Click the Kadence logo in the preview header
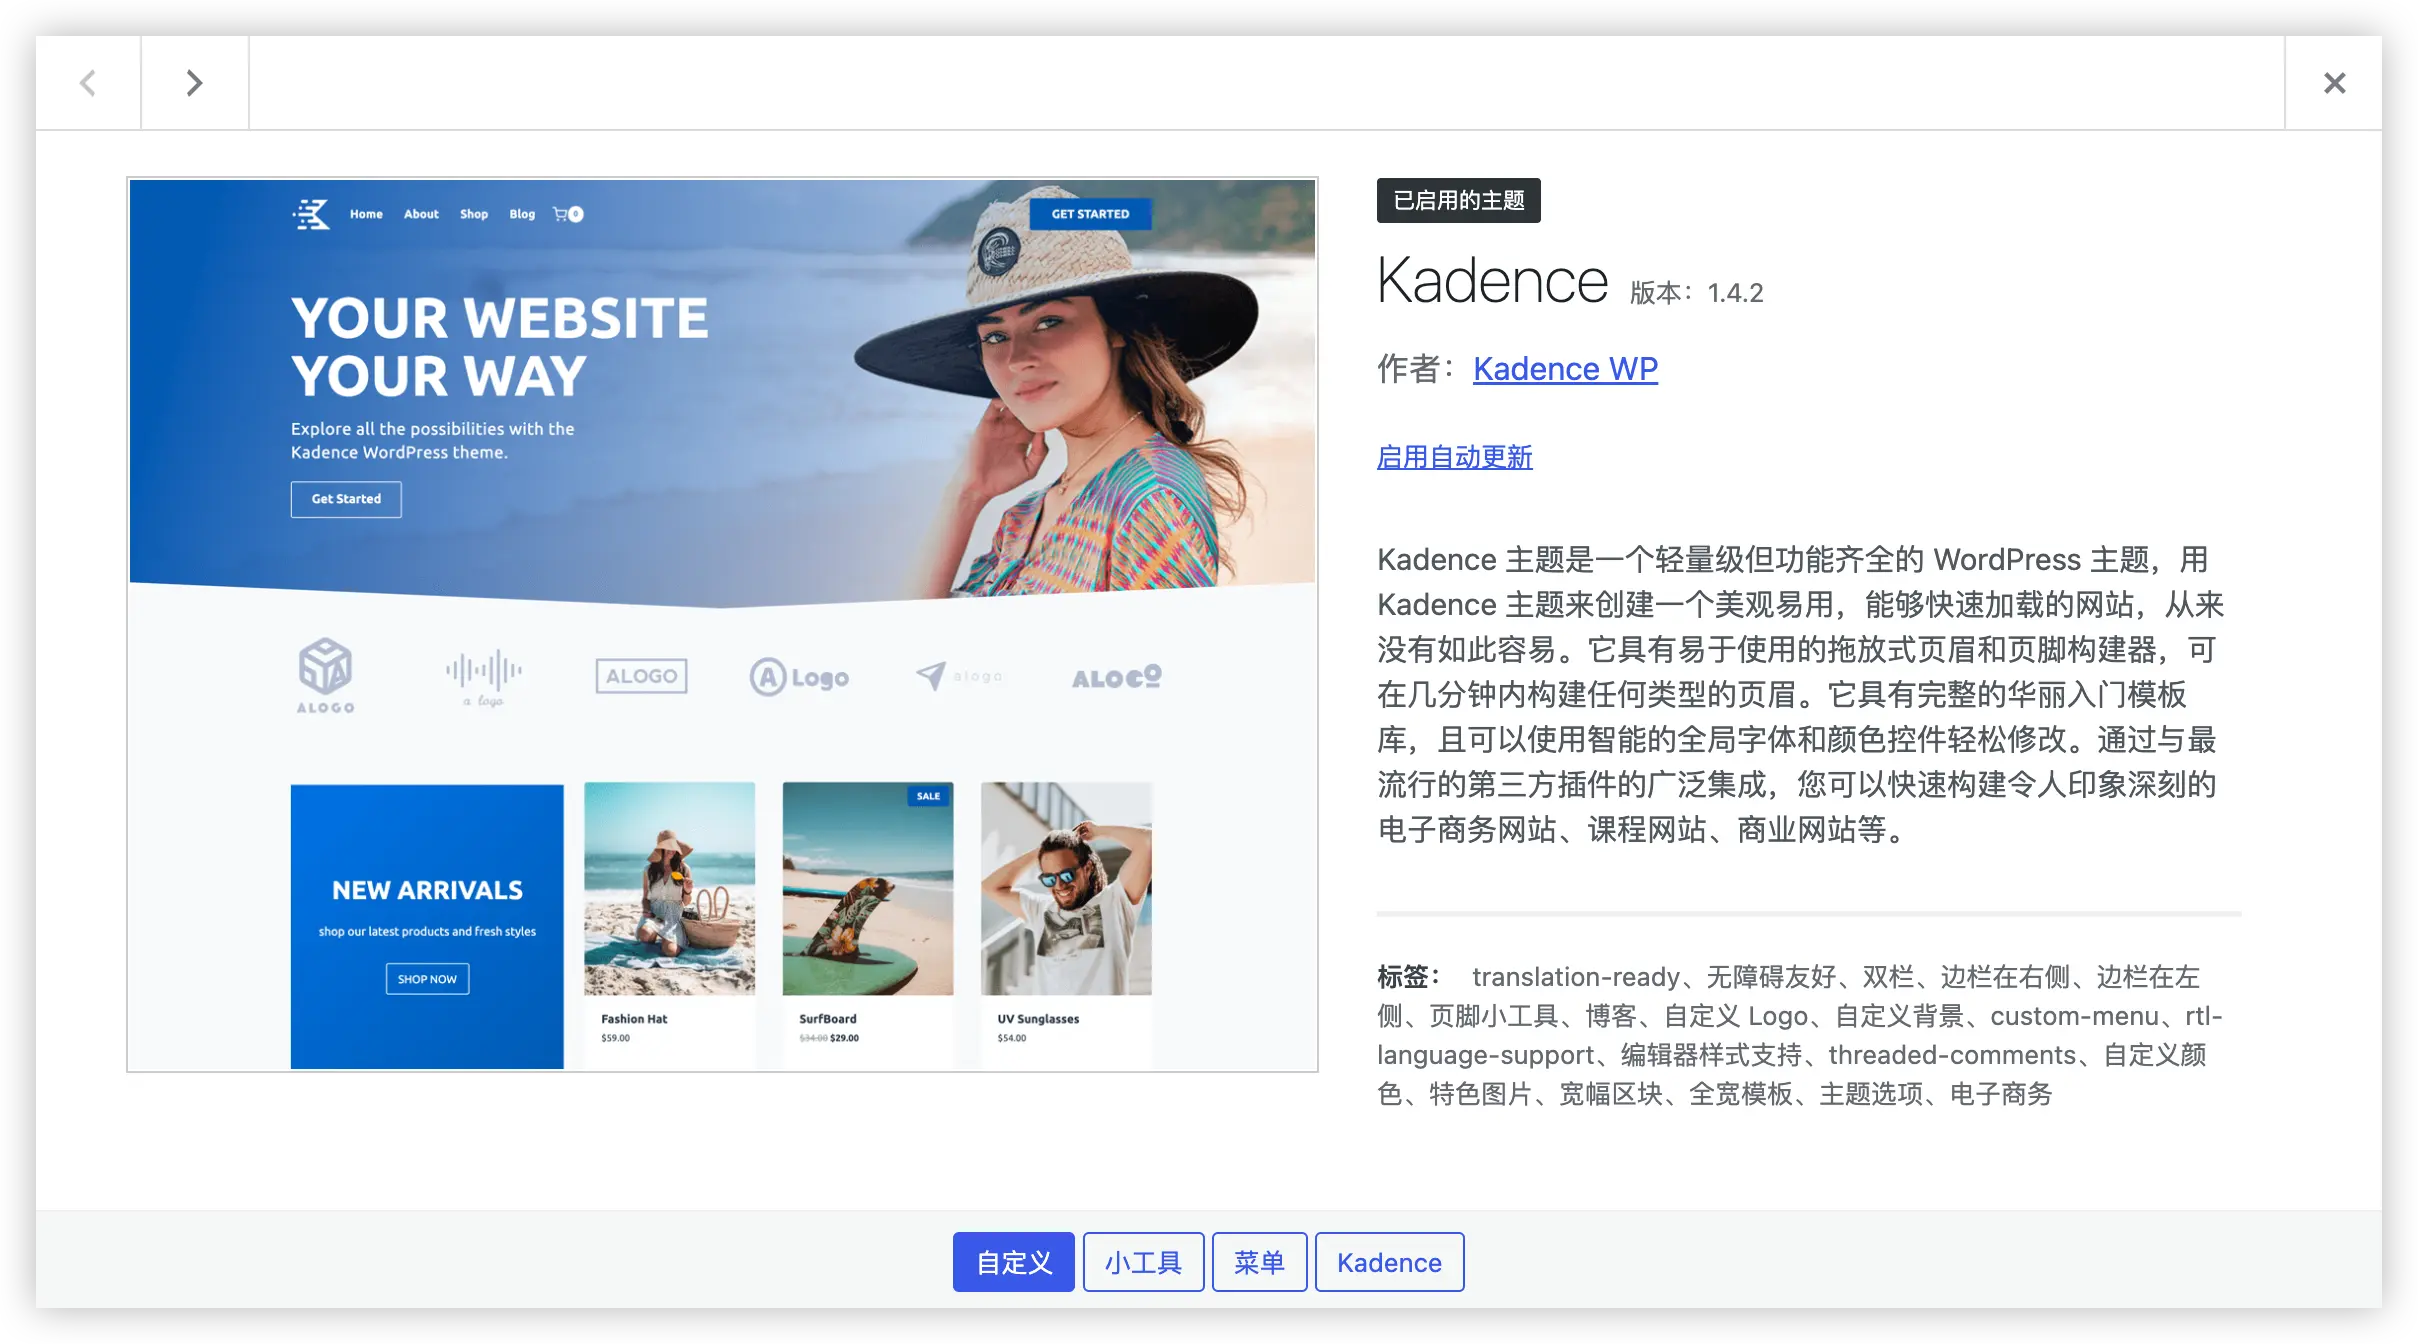Screen dimensions: 2418x1344 [x=311, y=214]
